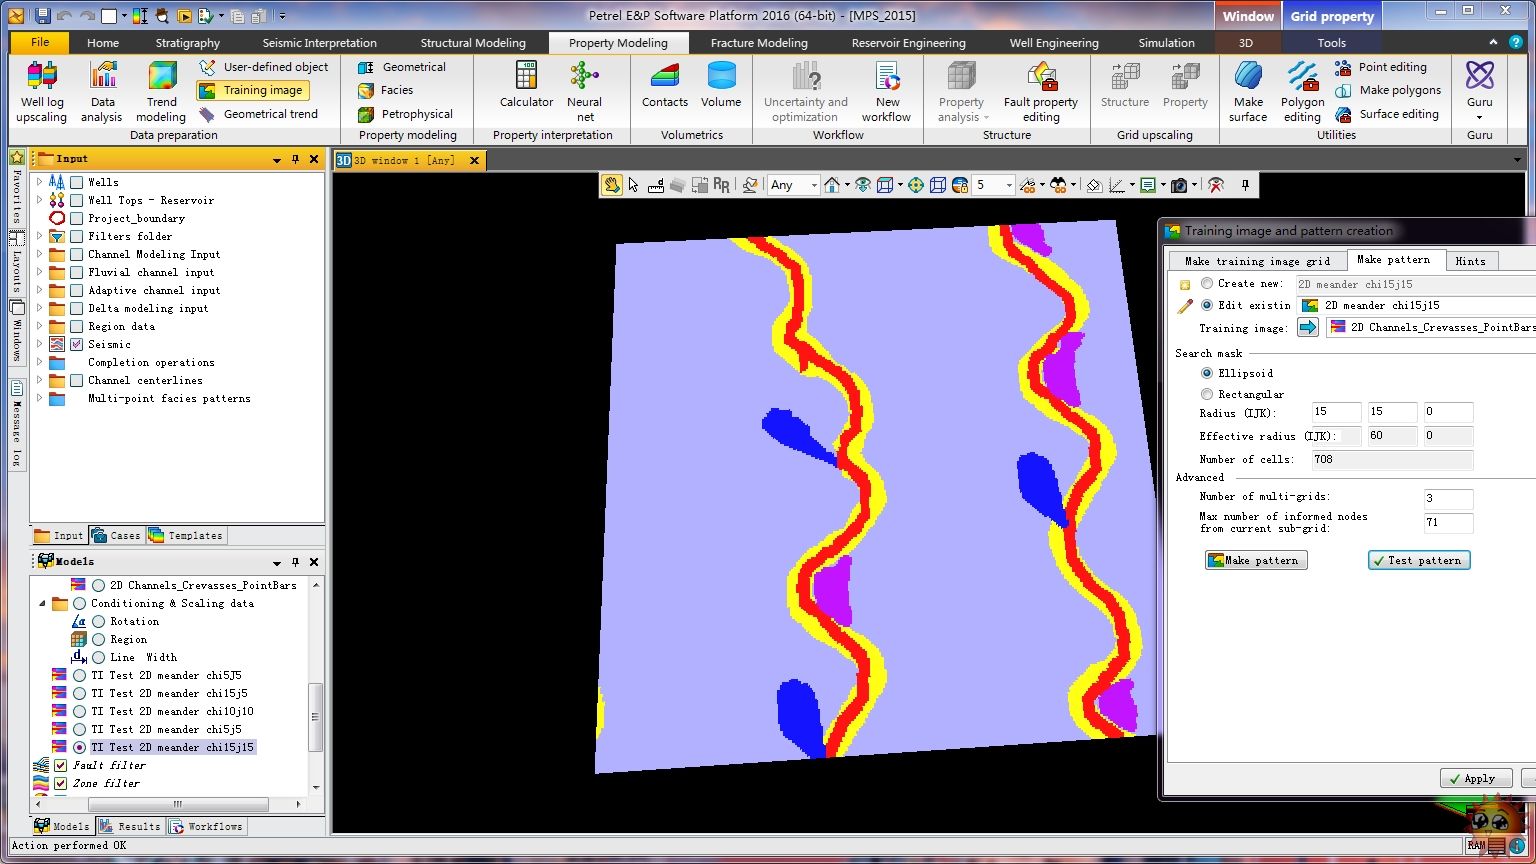Screen dimensions: 1536x864
Task: Select Create new radio option
Action: click(1207, 284)
